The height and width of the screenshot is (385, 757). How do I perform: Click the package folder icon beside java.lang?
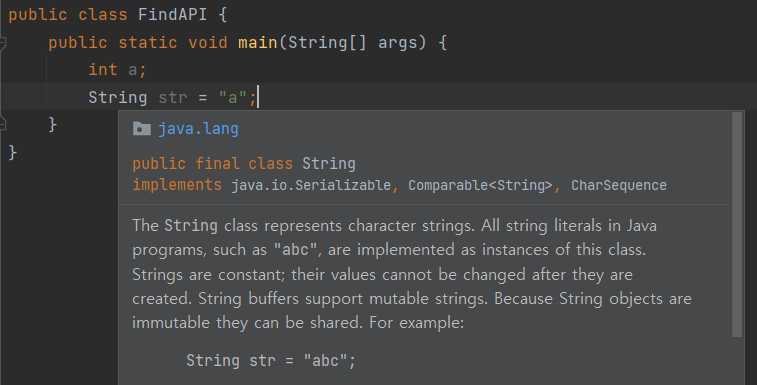pos(141,129)
